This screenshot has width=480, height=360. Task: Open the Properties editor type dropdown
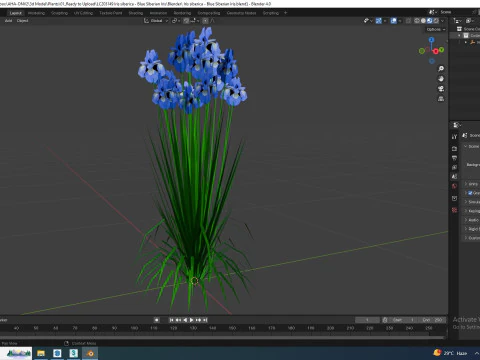(457, 125)
